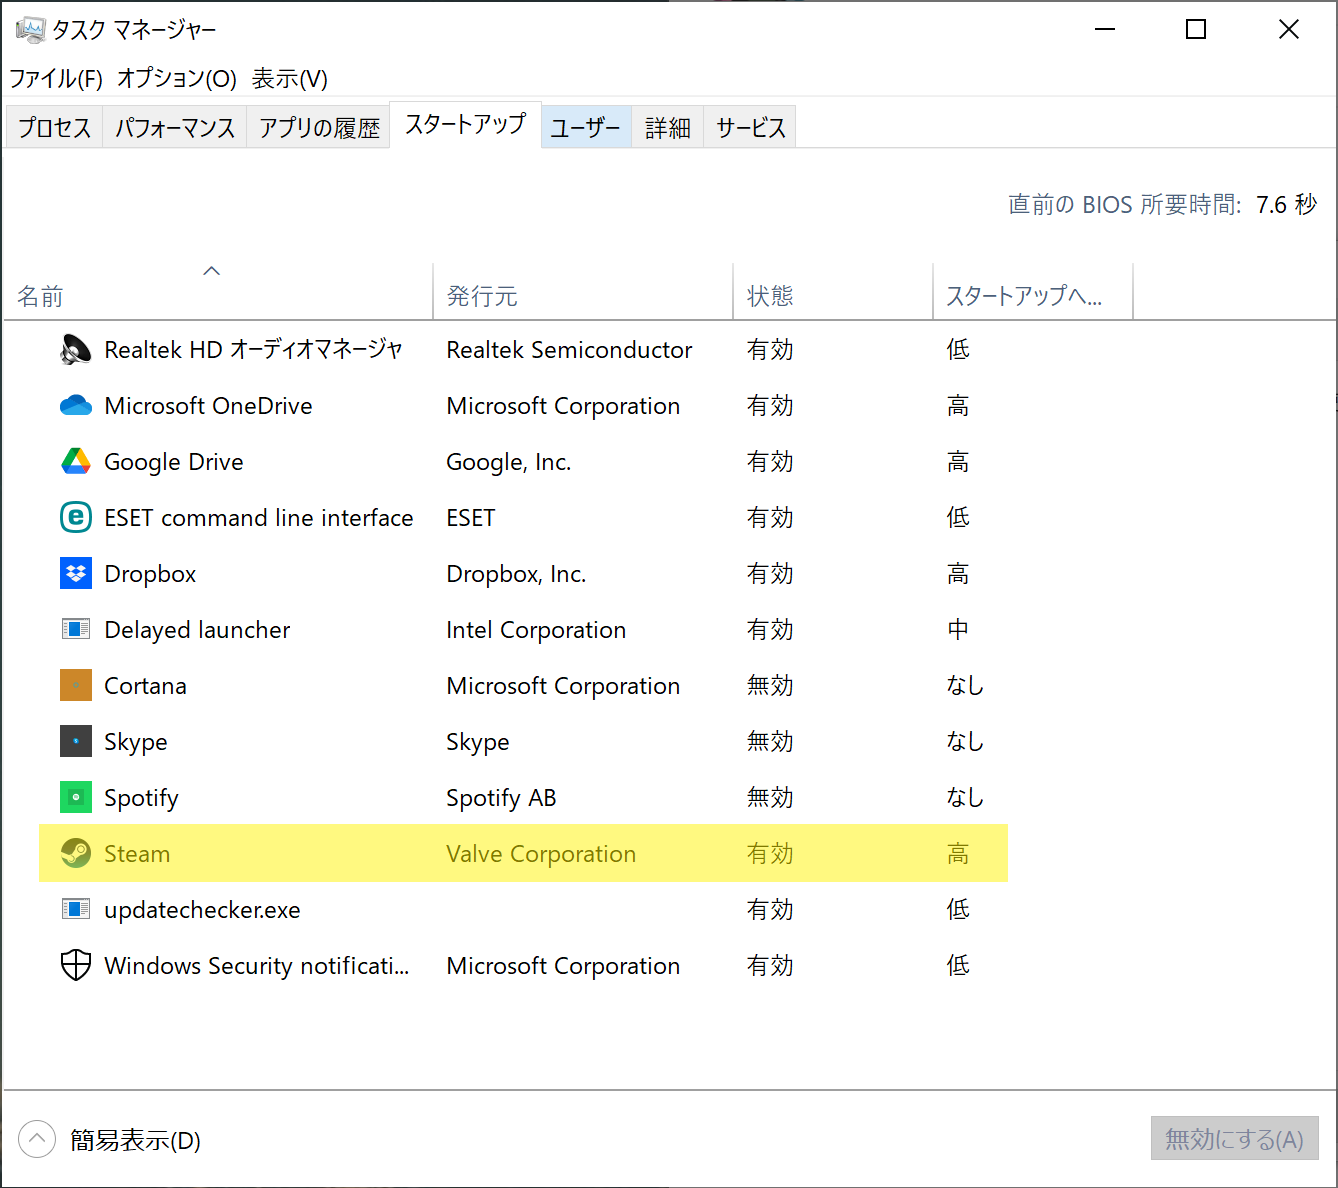
Task: Click the updatechecker.exe icon
Action: [x=76, y=909]
